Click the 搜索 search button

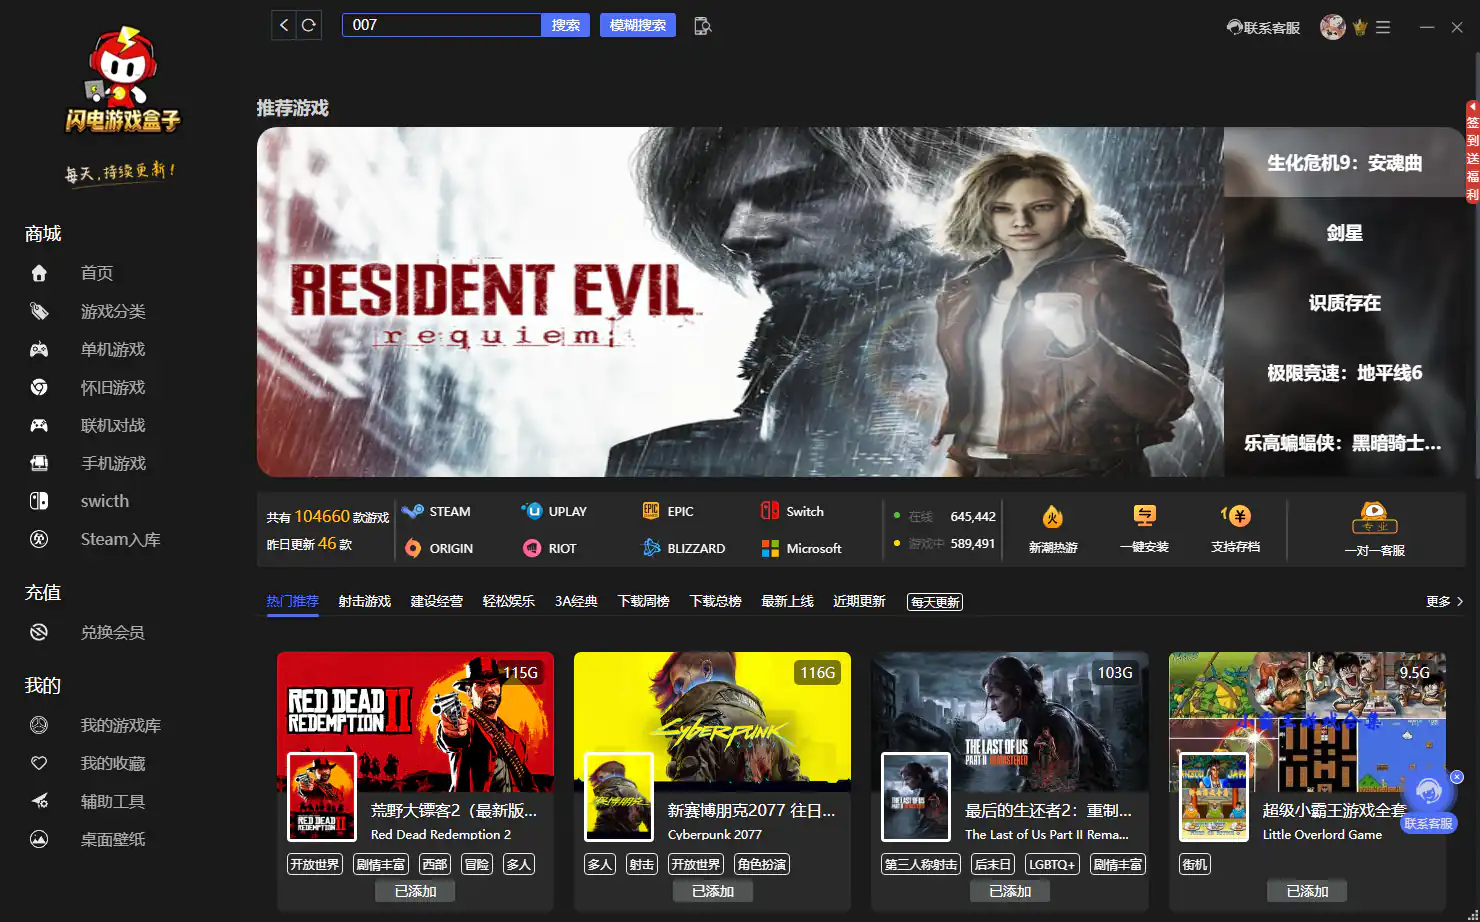click(x=566, y=25)
